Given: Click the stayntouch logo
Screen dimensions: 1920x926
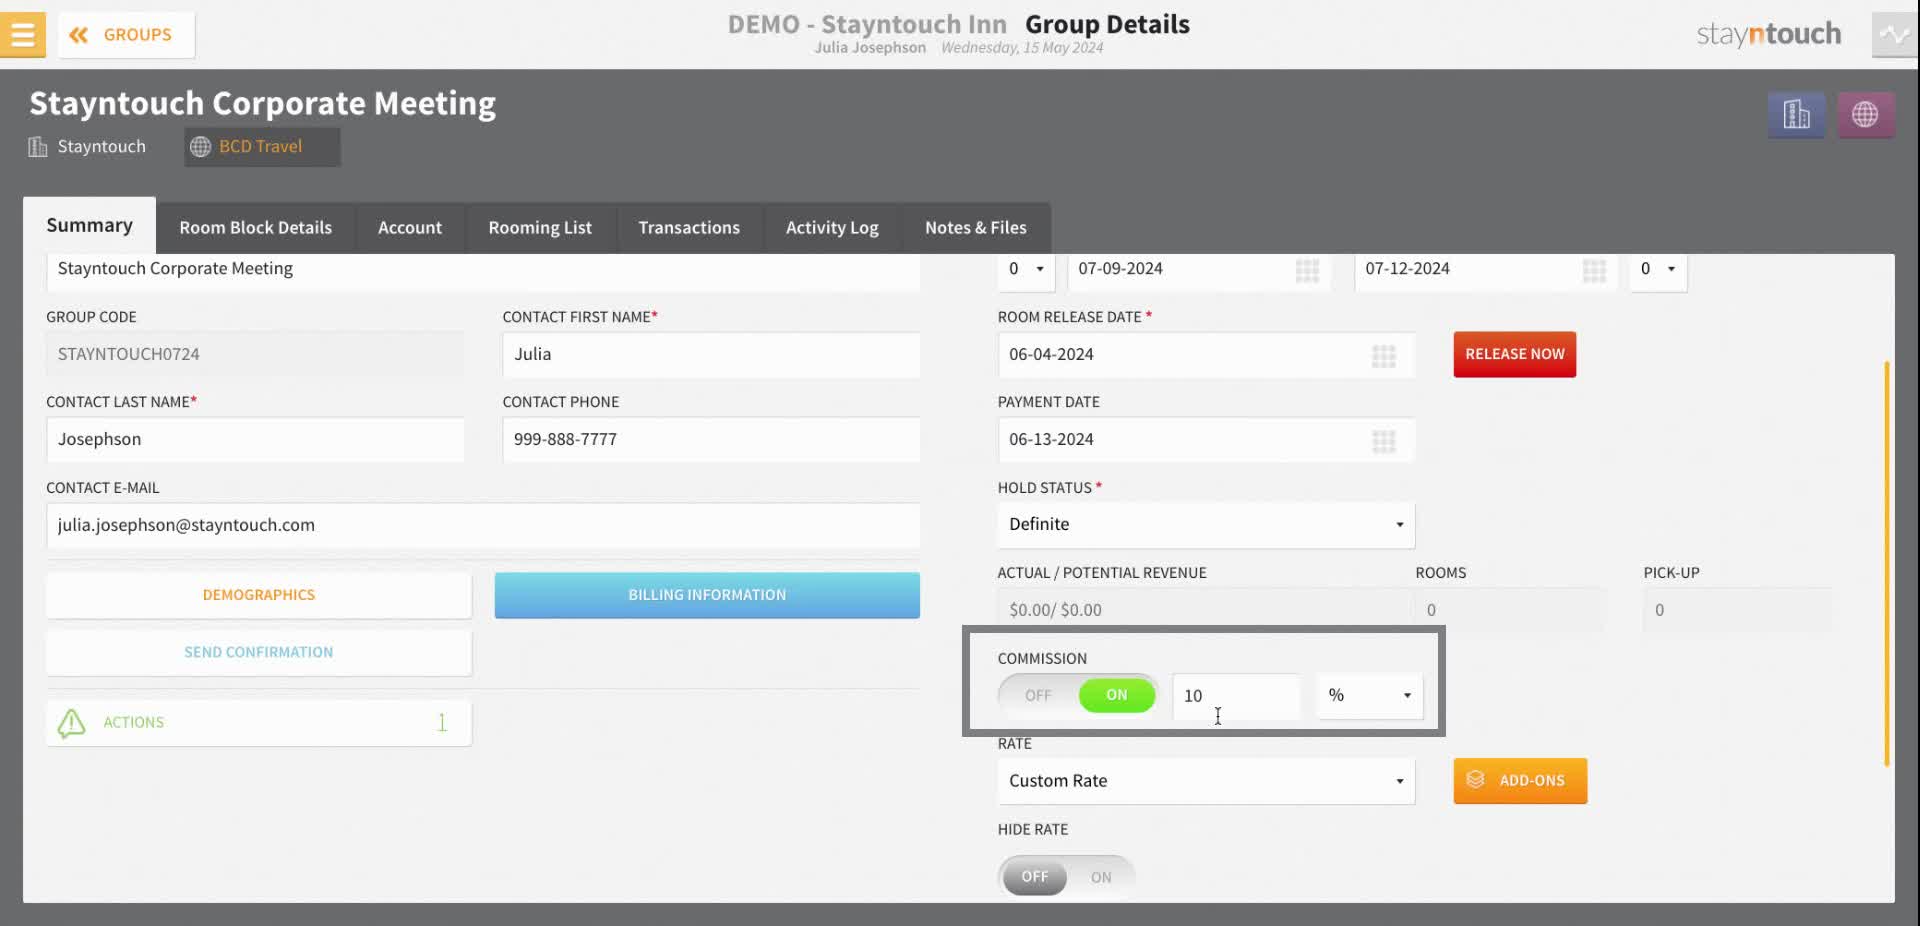Looking at the screenshot, I should [x=1768, y=35].
